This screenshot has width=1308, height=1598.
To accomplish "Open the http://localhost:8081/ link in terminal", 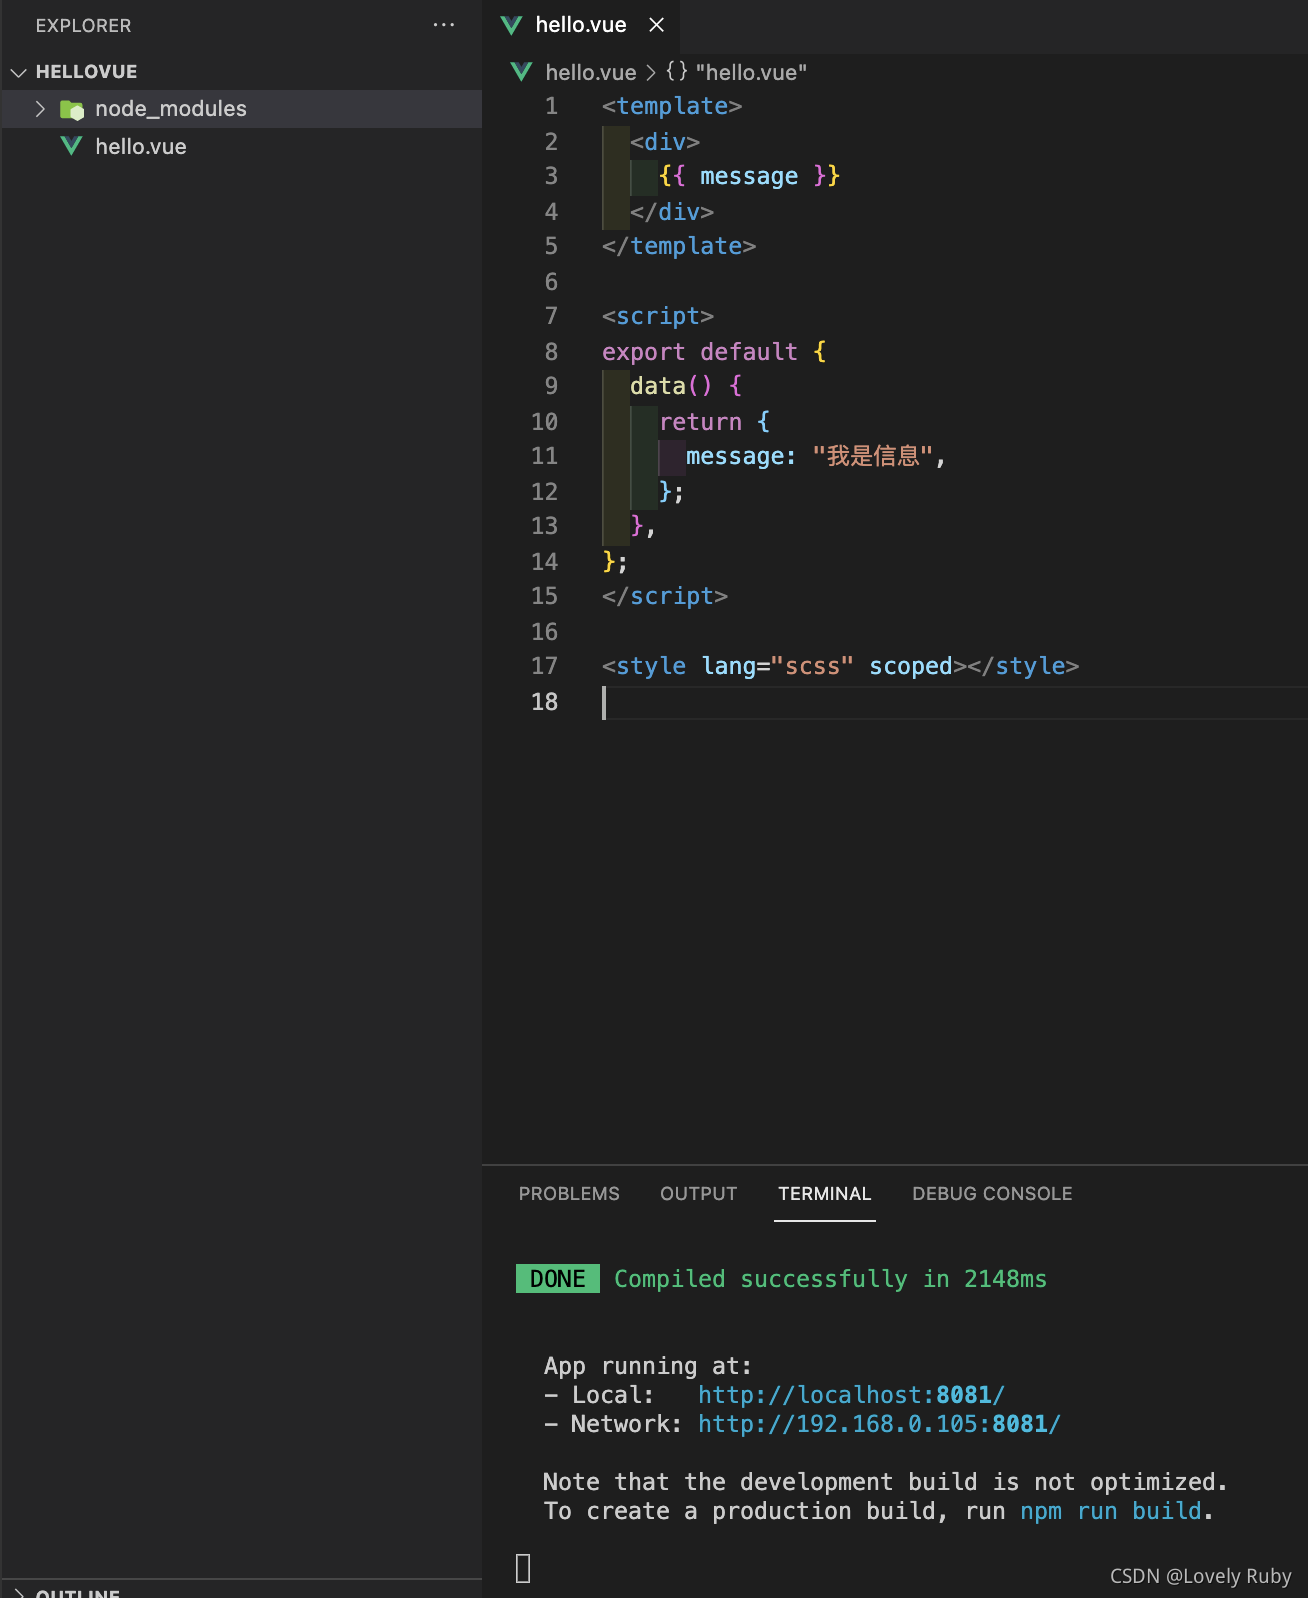I will click(x=851, y=1394).
